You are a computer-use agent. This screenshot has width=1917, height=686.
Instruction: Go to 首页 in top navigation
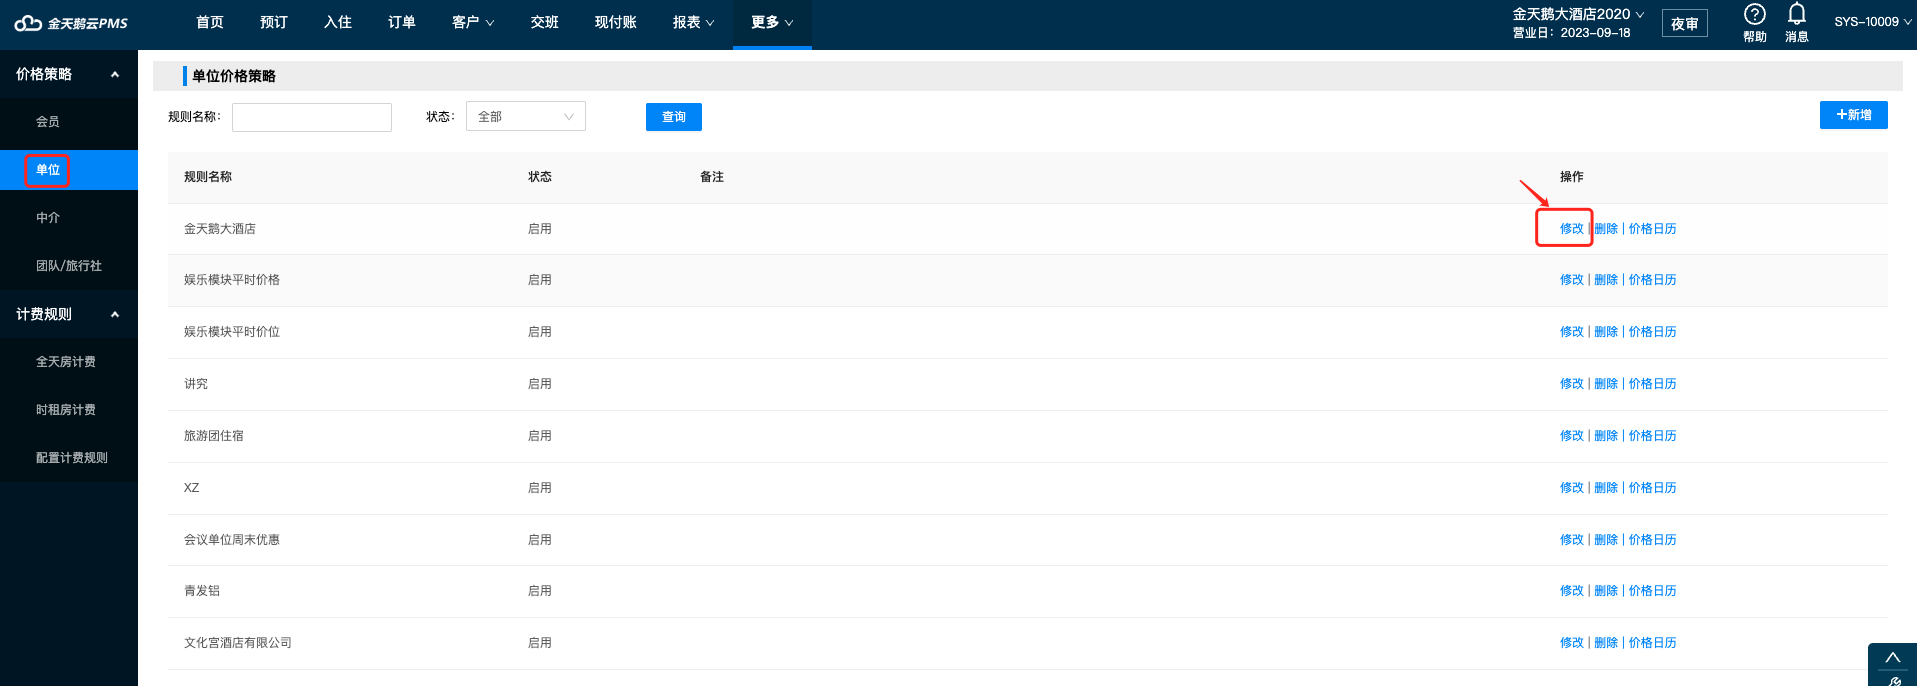tap(210, 23)
